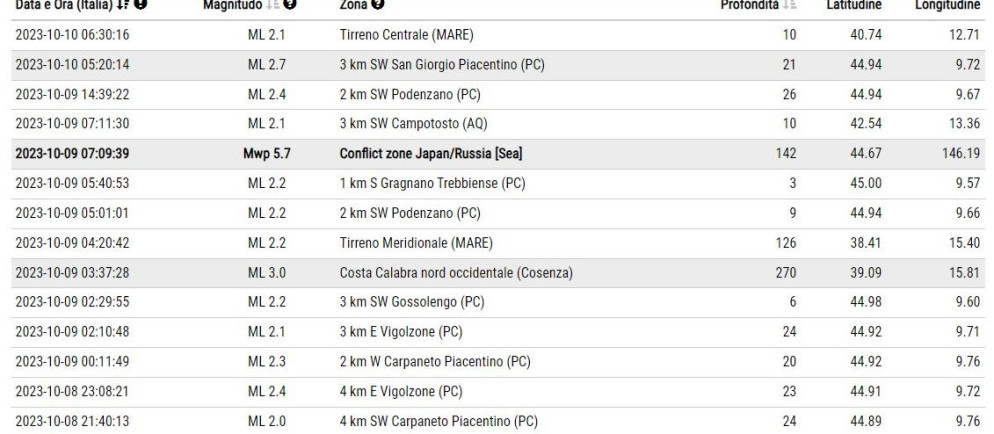Click the sort icon beside Data e Ora
The image size is (994, 434).
124,4
